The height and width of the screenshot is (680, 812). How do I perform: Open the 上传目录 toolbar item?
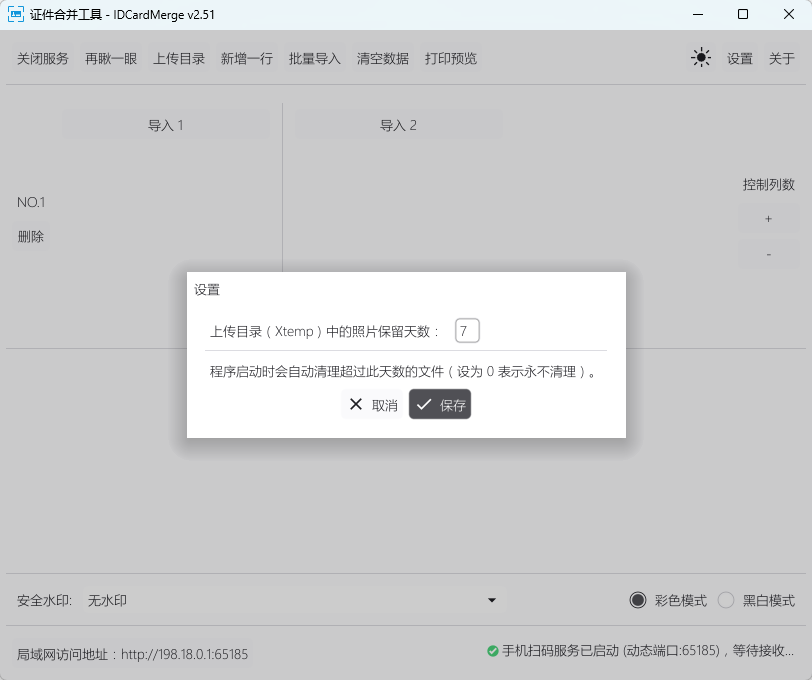click(179, 59)
